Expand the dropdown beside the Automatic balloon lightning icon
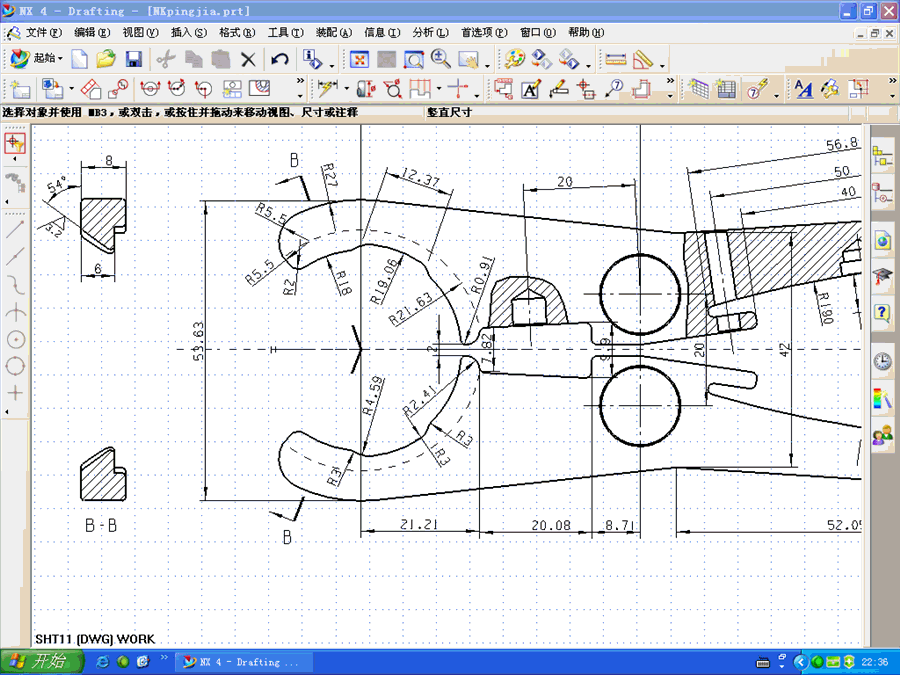Image resolution: width=900 pixels, height=675 pixels. point(776,95)
